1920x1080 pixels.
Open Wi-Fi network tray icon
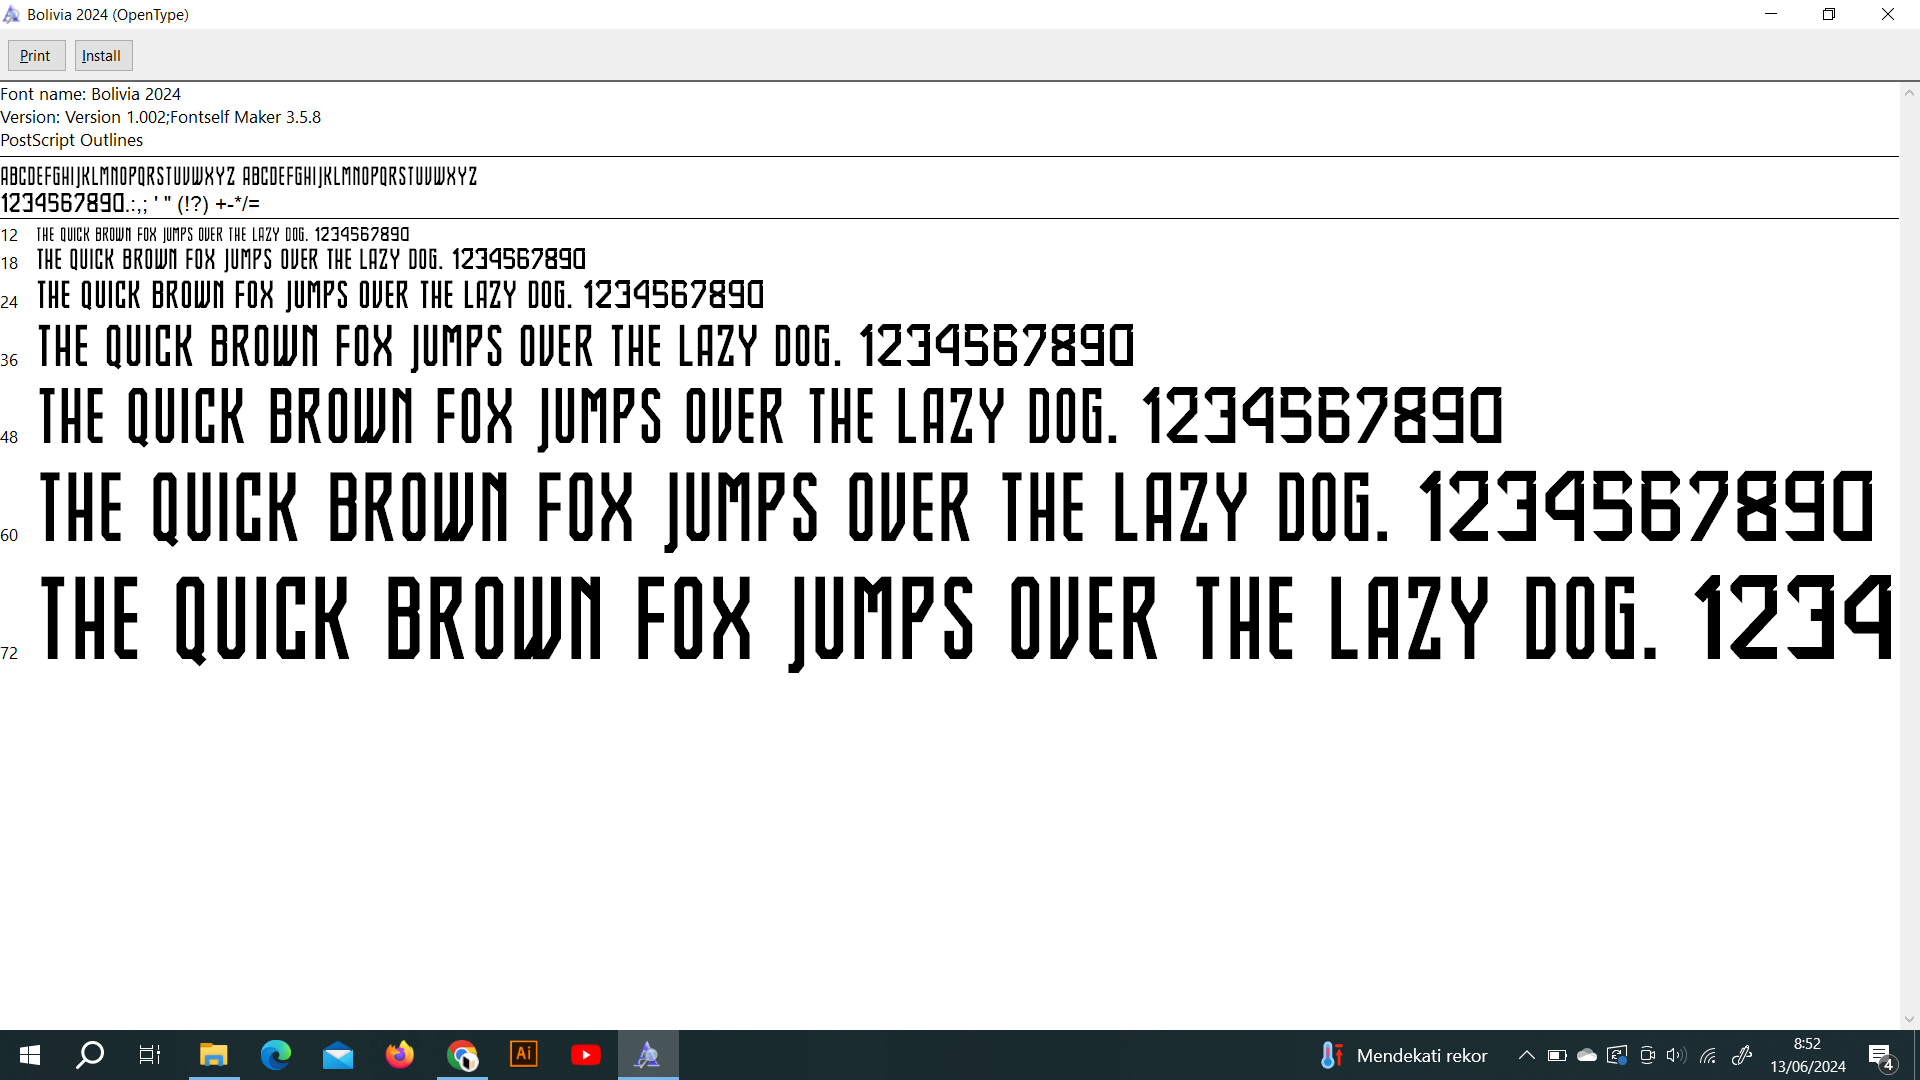(x=1708, y=1055)
